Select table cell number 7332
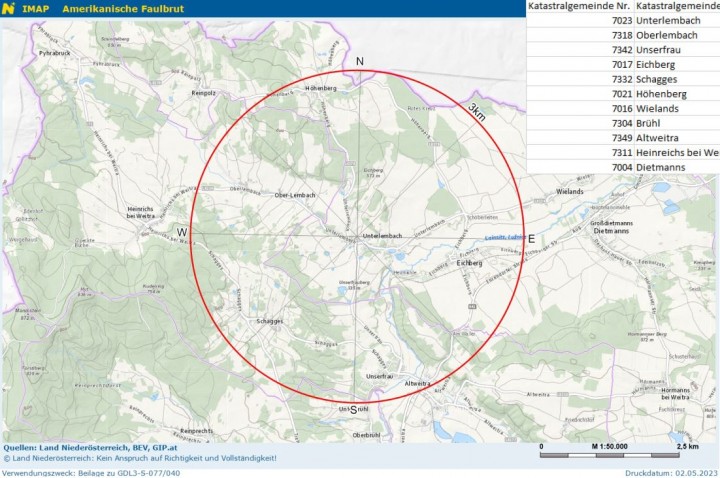 (x=622, y=79)
